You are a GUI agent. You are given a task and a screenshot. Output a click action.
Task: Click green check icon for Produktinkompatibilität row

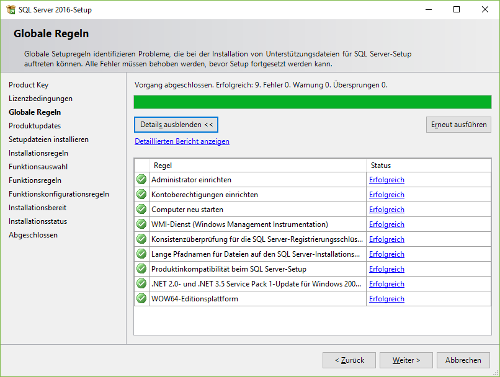[x=141, y=269]
